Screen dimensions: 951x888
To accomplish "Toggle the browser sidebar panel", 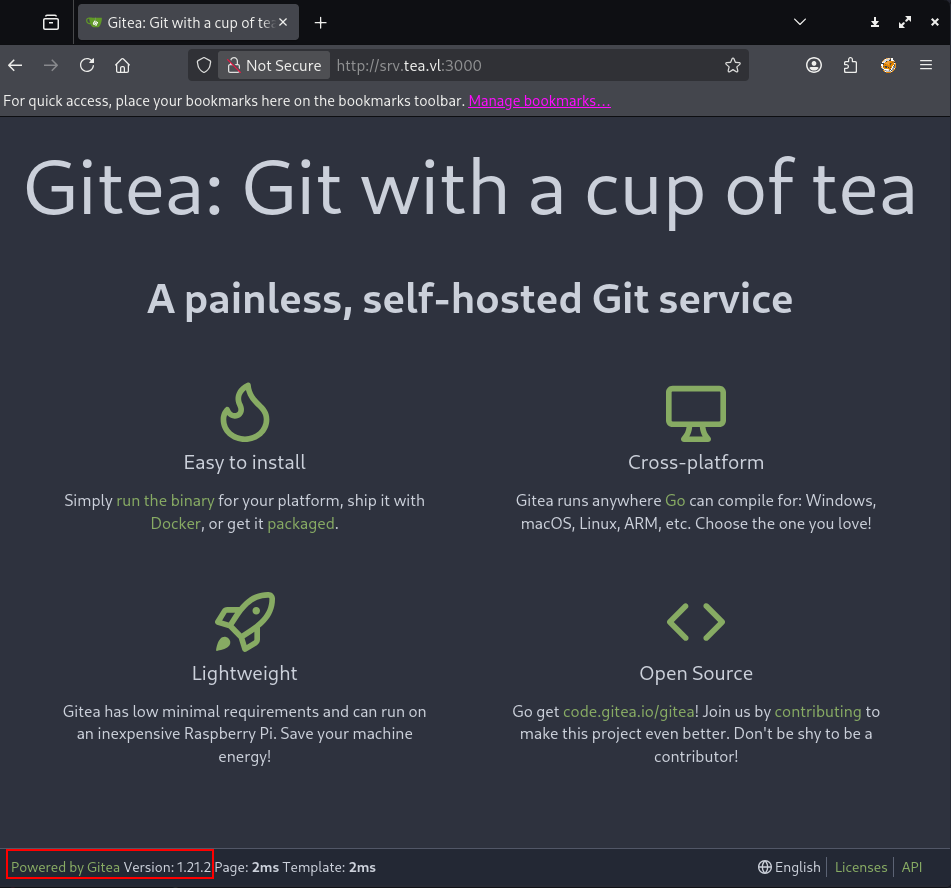I will pyautogui.click(x=50, y=22).
